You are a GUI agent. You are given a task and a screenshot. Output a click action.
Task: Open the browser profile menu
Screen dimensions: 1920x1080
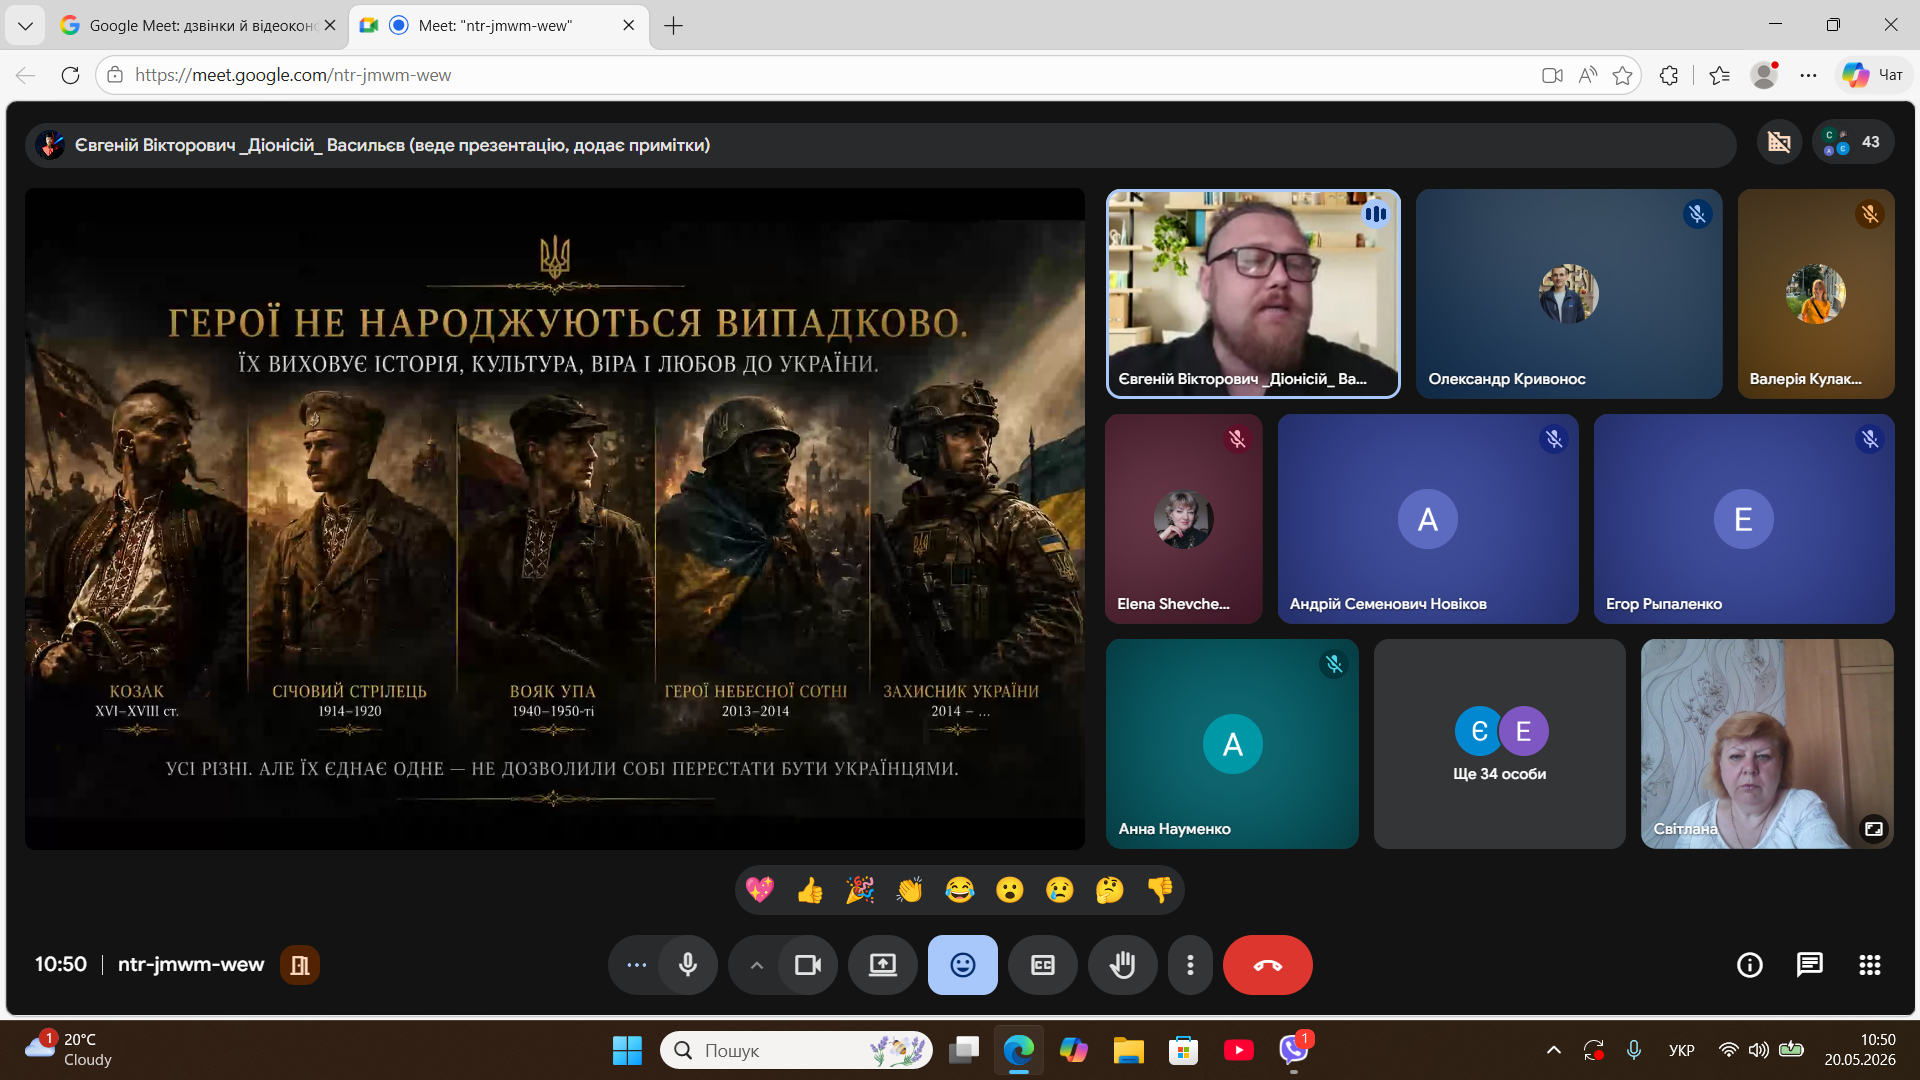(1765, 75)
